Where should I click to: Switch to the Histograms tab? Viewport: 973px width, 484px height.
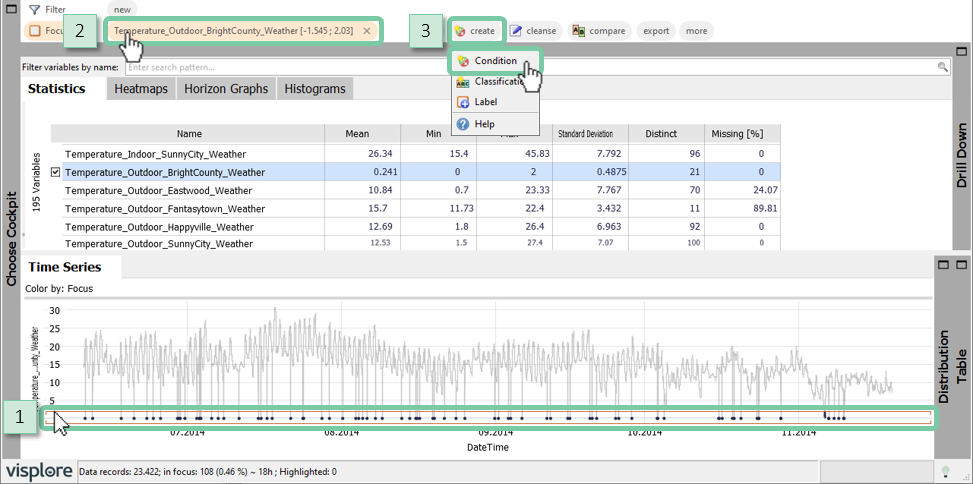coord(314,89)
